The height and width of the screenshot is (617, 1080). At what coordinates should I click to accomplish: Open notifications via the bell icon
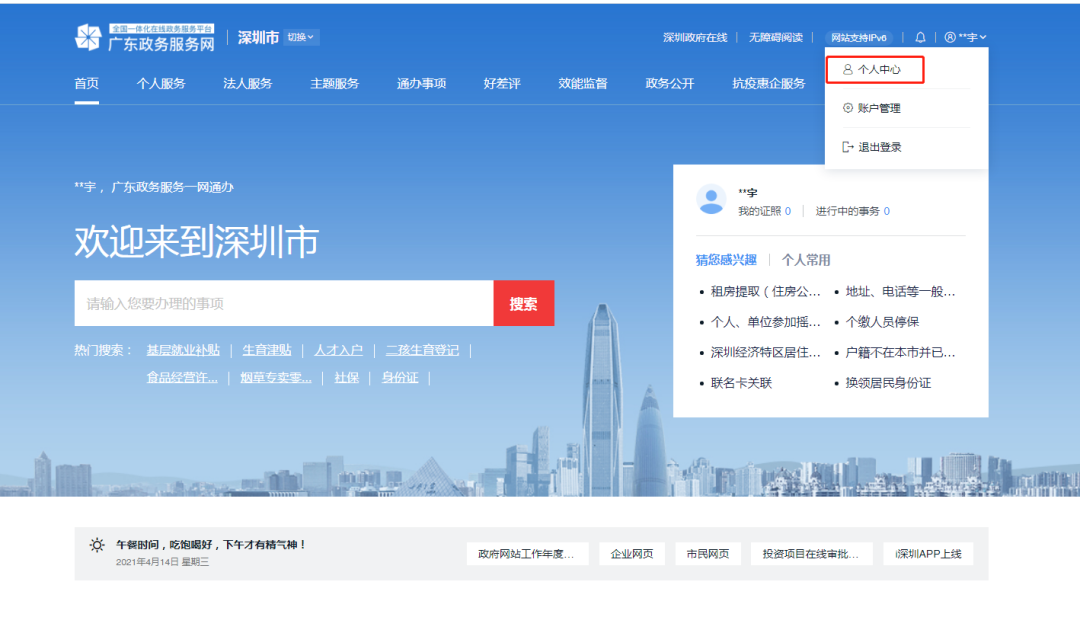click(920, 36)
